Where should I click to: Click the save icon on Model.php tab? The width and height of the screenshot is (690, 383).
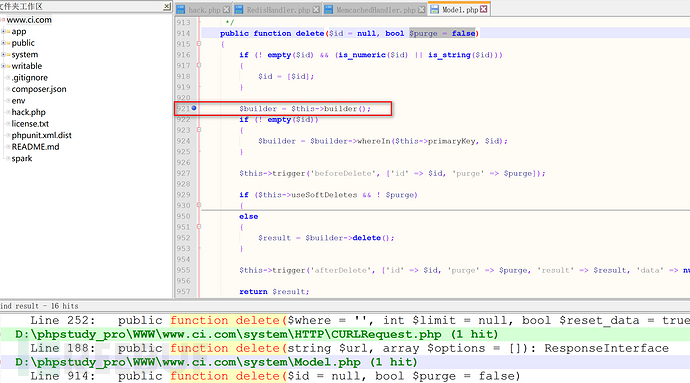[x=434, y=9]
